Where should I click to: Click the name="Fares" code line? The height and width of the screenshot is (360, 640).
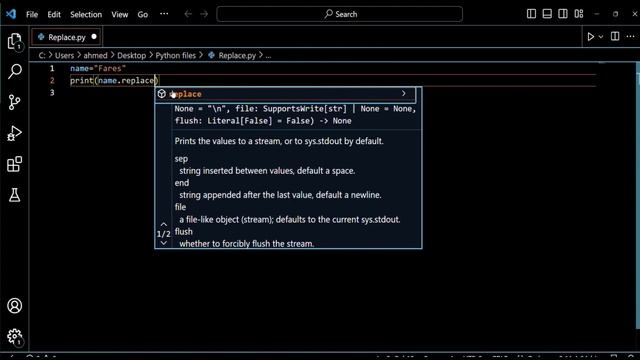coord(98,69)
